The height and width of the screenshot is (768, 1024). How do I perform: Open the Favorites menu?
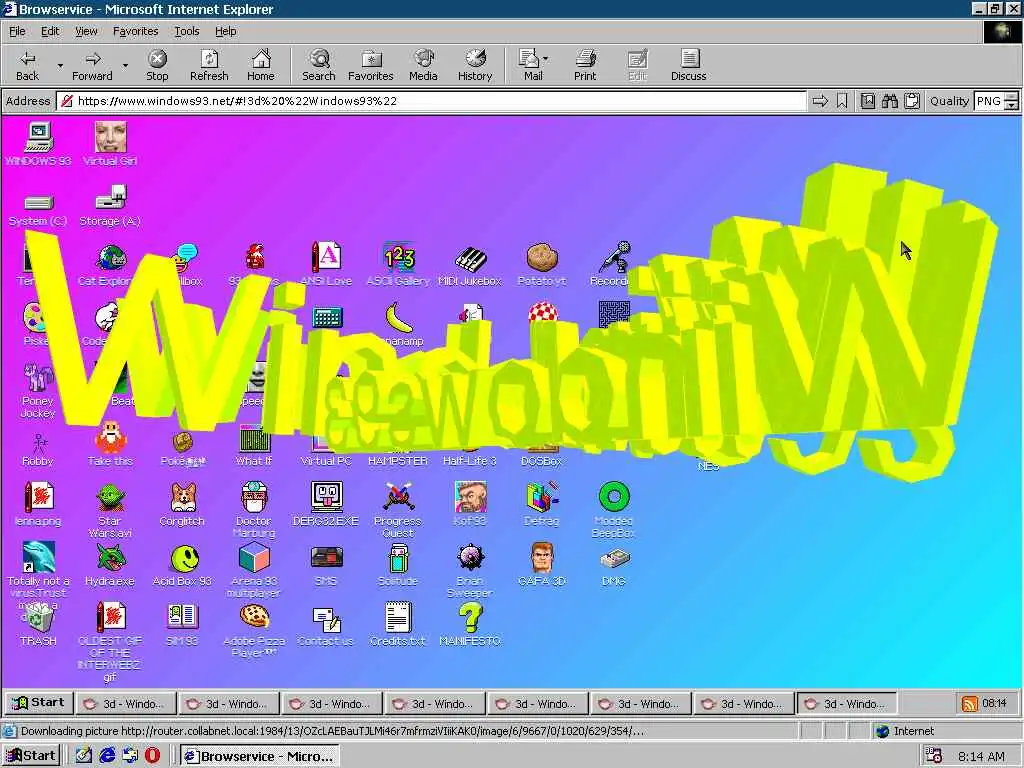point(135,31)
